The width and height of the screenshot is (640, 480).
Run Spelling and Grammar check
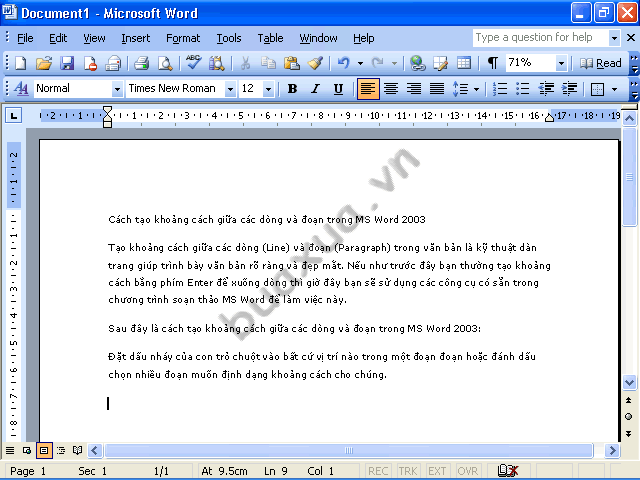193,62
